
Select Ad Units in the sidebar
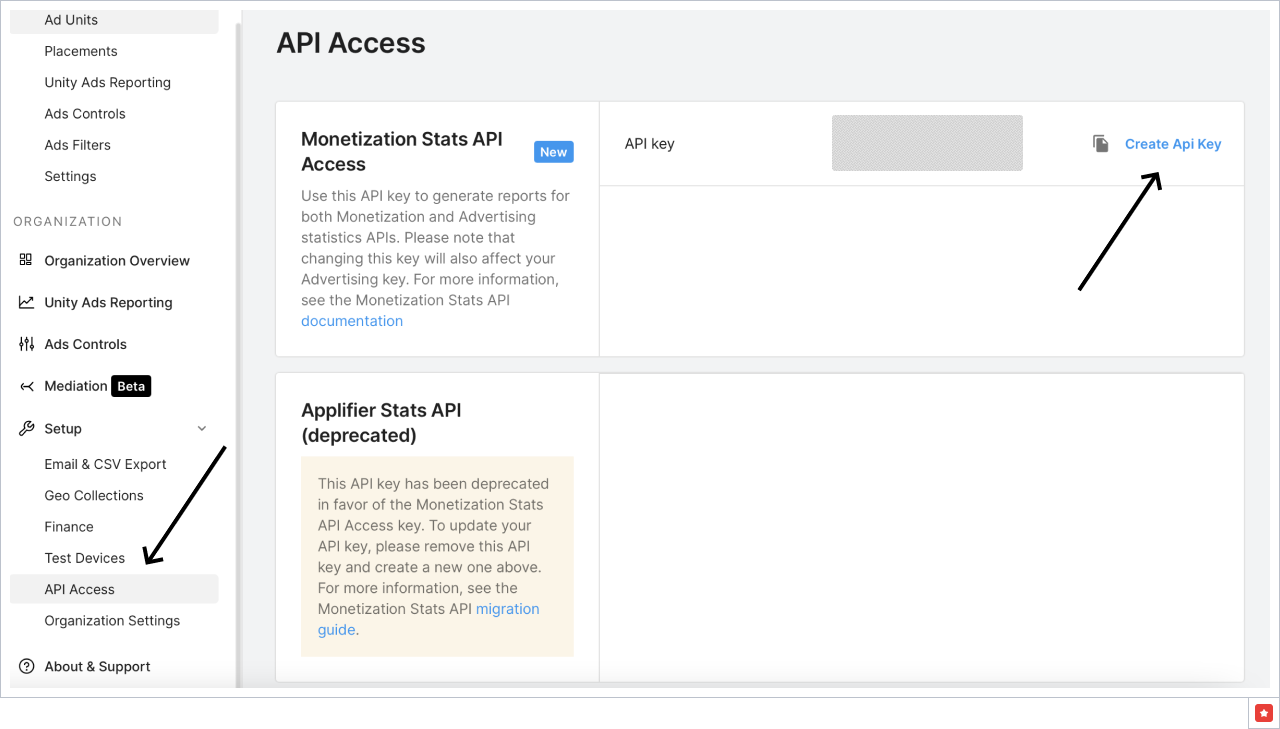point(70,19)
